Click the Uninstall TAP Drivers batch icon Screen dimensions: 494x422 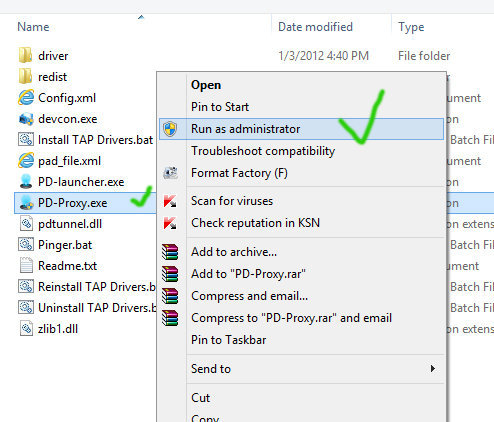click(26, 308)
